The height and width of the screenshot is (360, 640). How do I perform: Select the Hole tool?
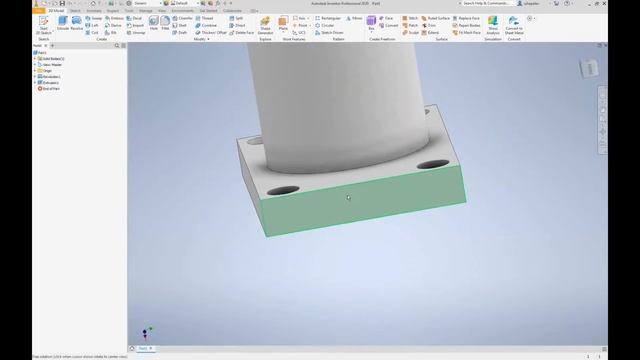(153, 23)
